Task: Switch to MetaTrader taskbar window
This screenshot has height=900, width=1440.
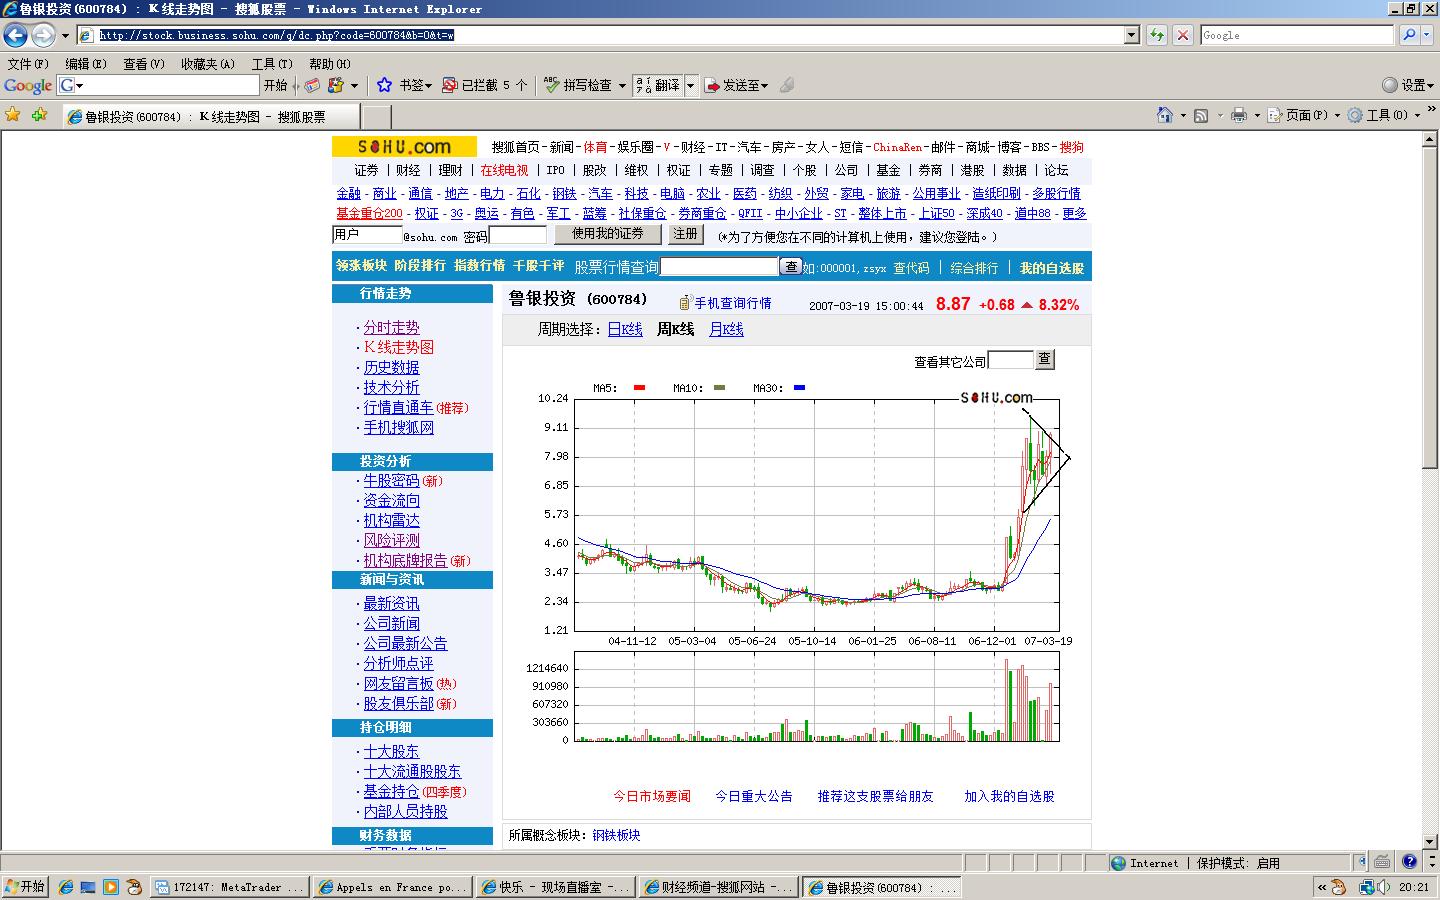Action: tap(230, 887)
